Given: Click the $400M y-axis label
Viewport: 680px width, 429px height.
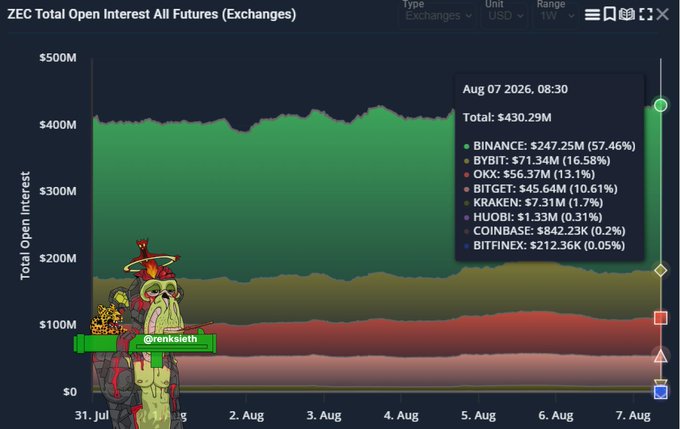Looking at the screenshot, I should coord(58,125).
